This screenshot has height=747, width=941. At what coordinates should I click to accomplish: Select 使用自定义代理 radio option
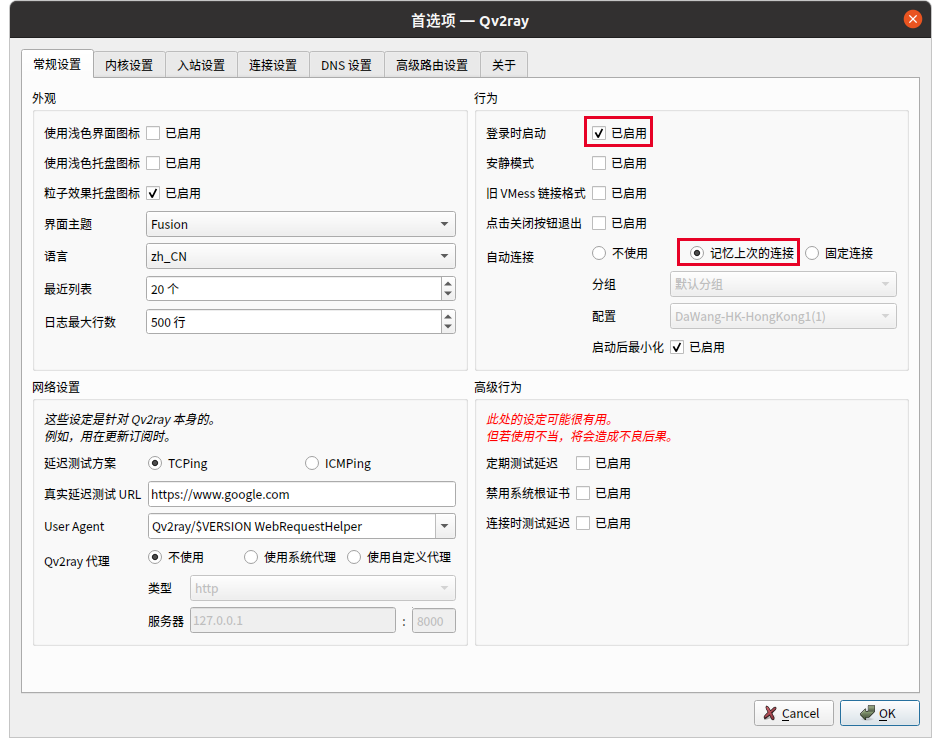pyautogui.click(x=354, y=557)
